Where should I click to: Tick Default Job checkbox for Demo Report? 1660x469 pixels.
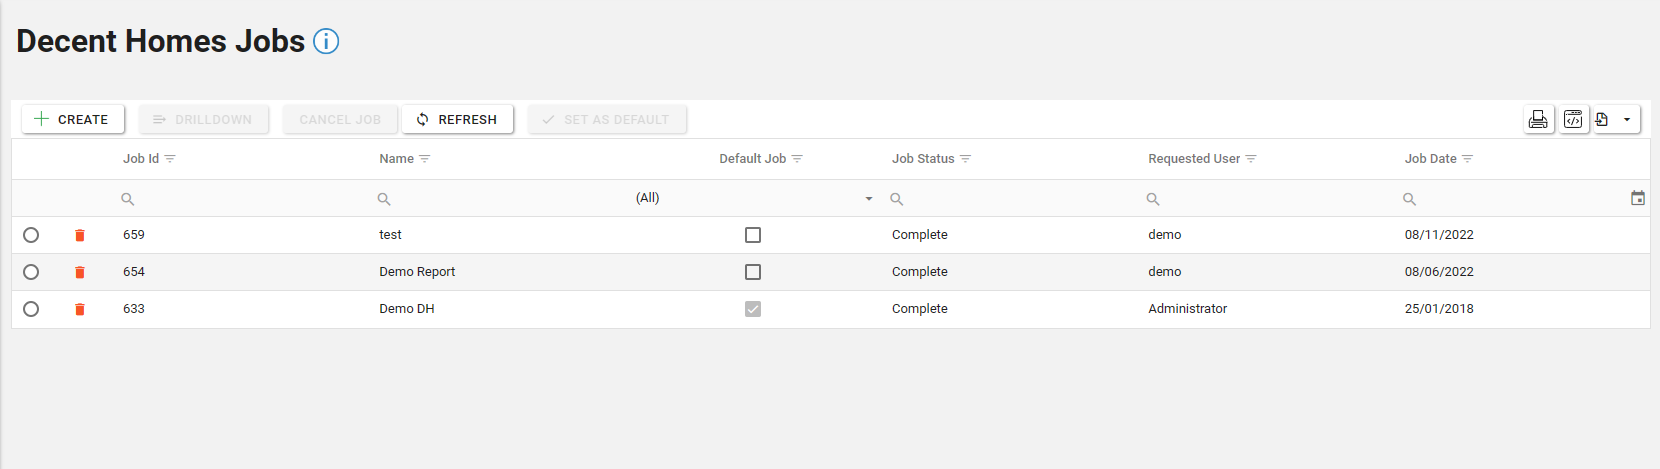(753, 272)
